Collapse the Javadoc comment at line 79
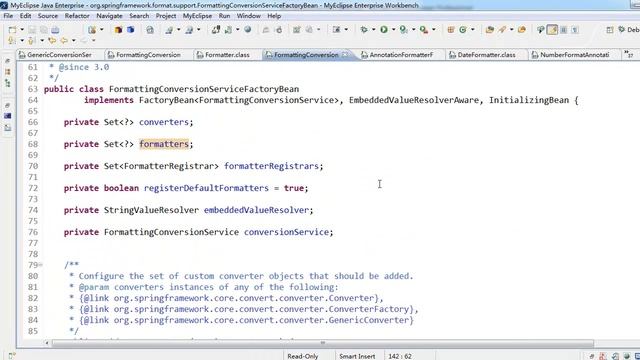Viewport: 640px width, 360px height. point(40,265)
